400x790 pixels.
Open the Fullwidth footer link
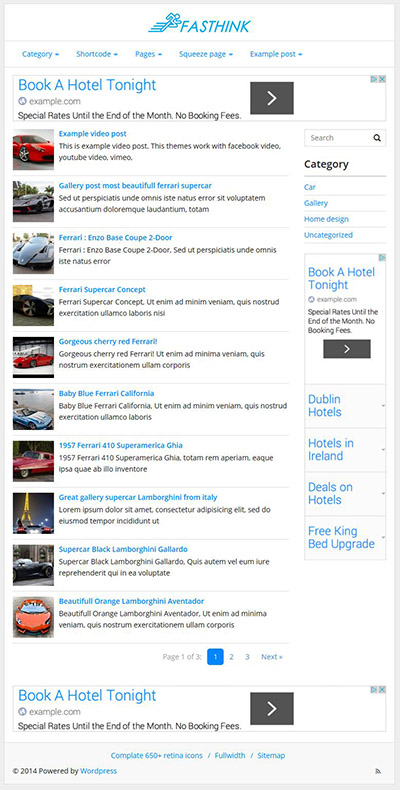pos(230,756)
